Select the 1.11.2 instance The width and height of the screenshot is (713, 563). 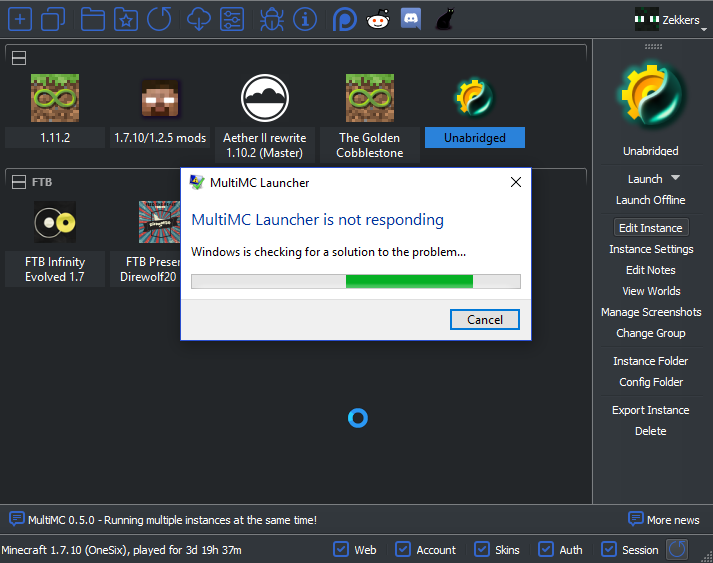(55, 110)
